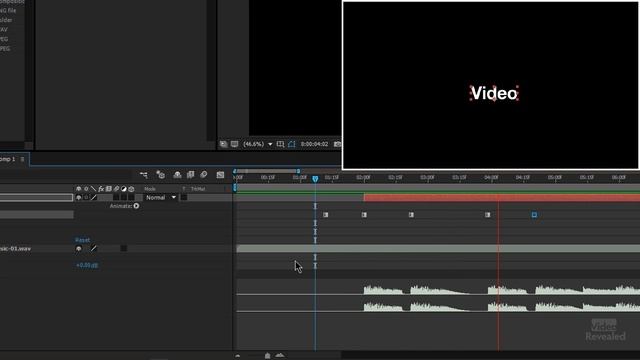Click the TrkMat box on text layer

click(184, 198)
